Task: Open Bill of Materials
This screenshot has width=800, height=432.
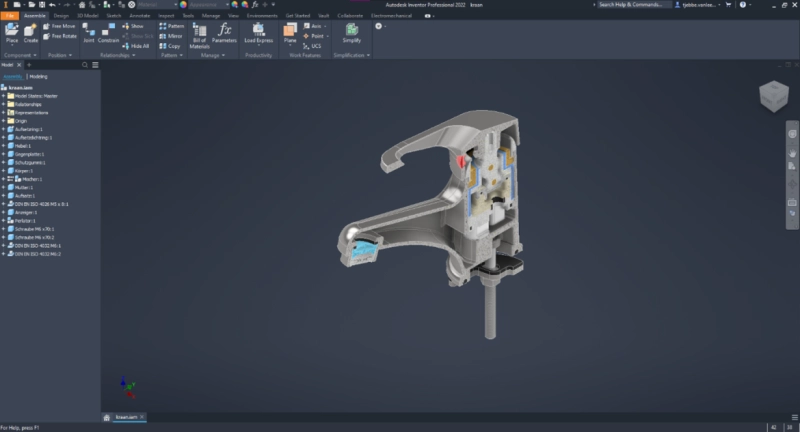Action: [199, 36]
